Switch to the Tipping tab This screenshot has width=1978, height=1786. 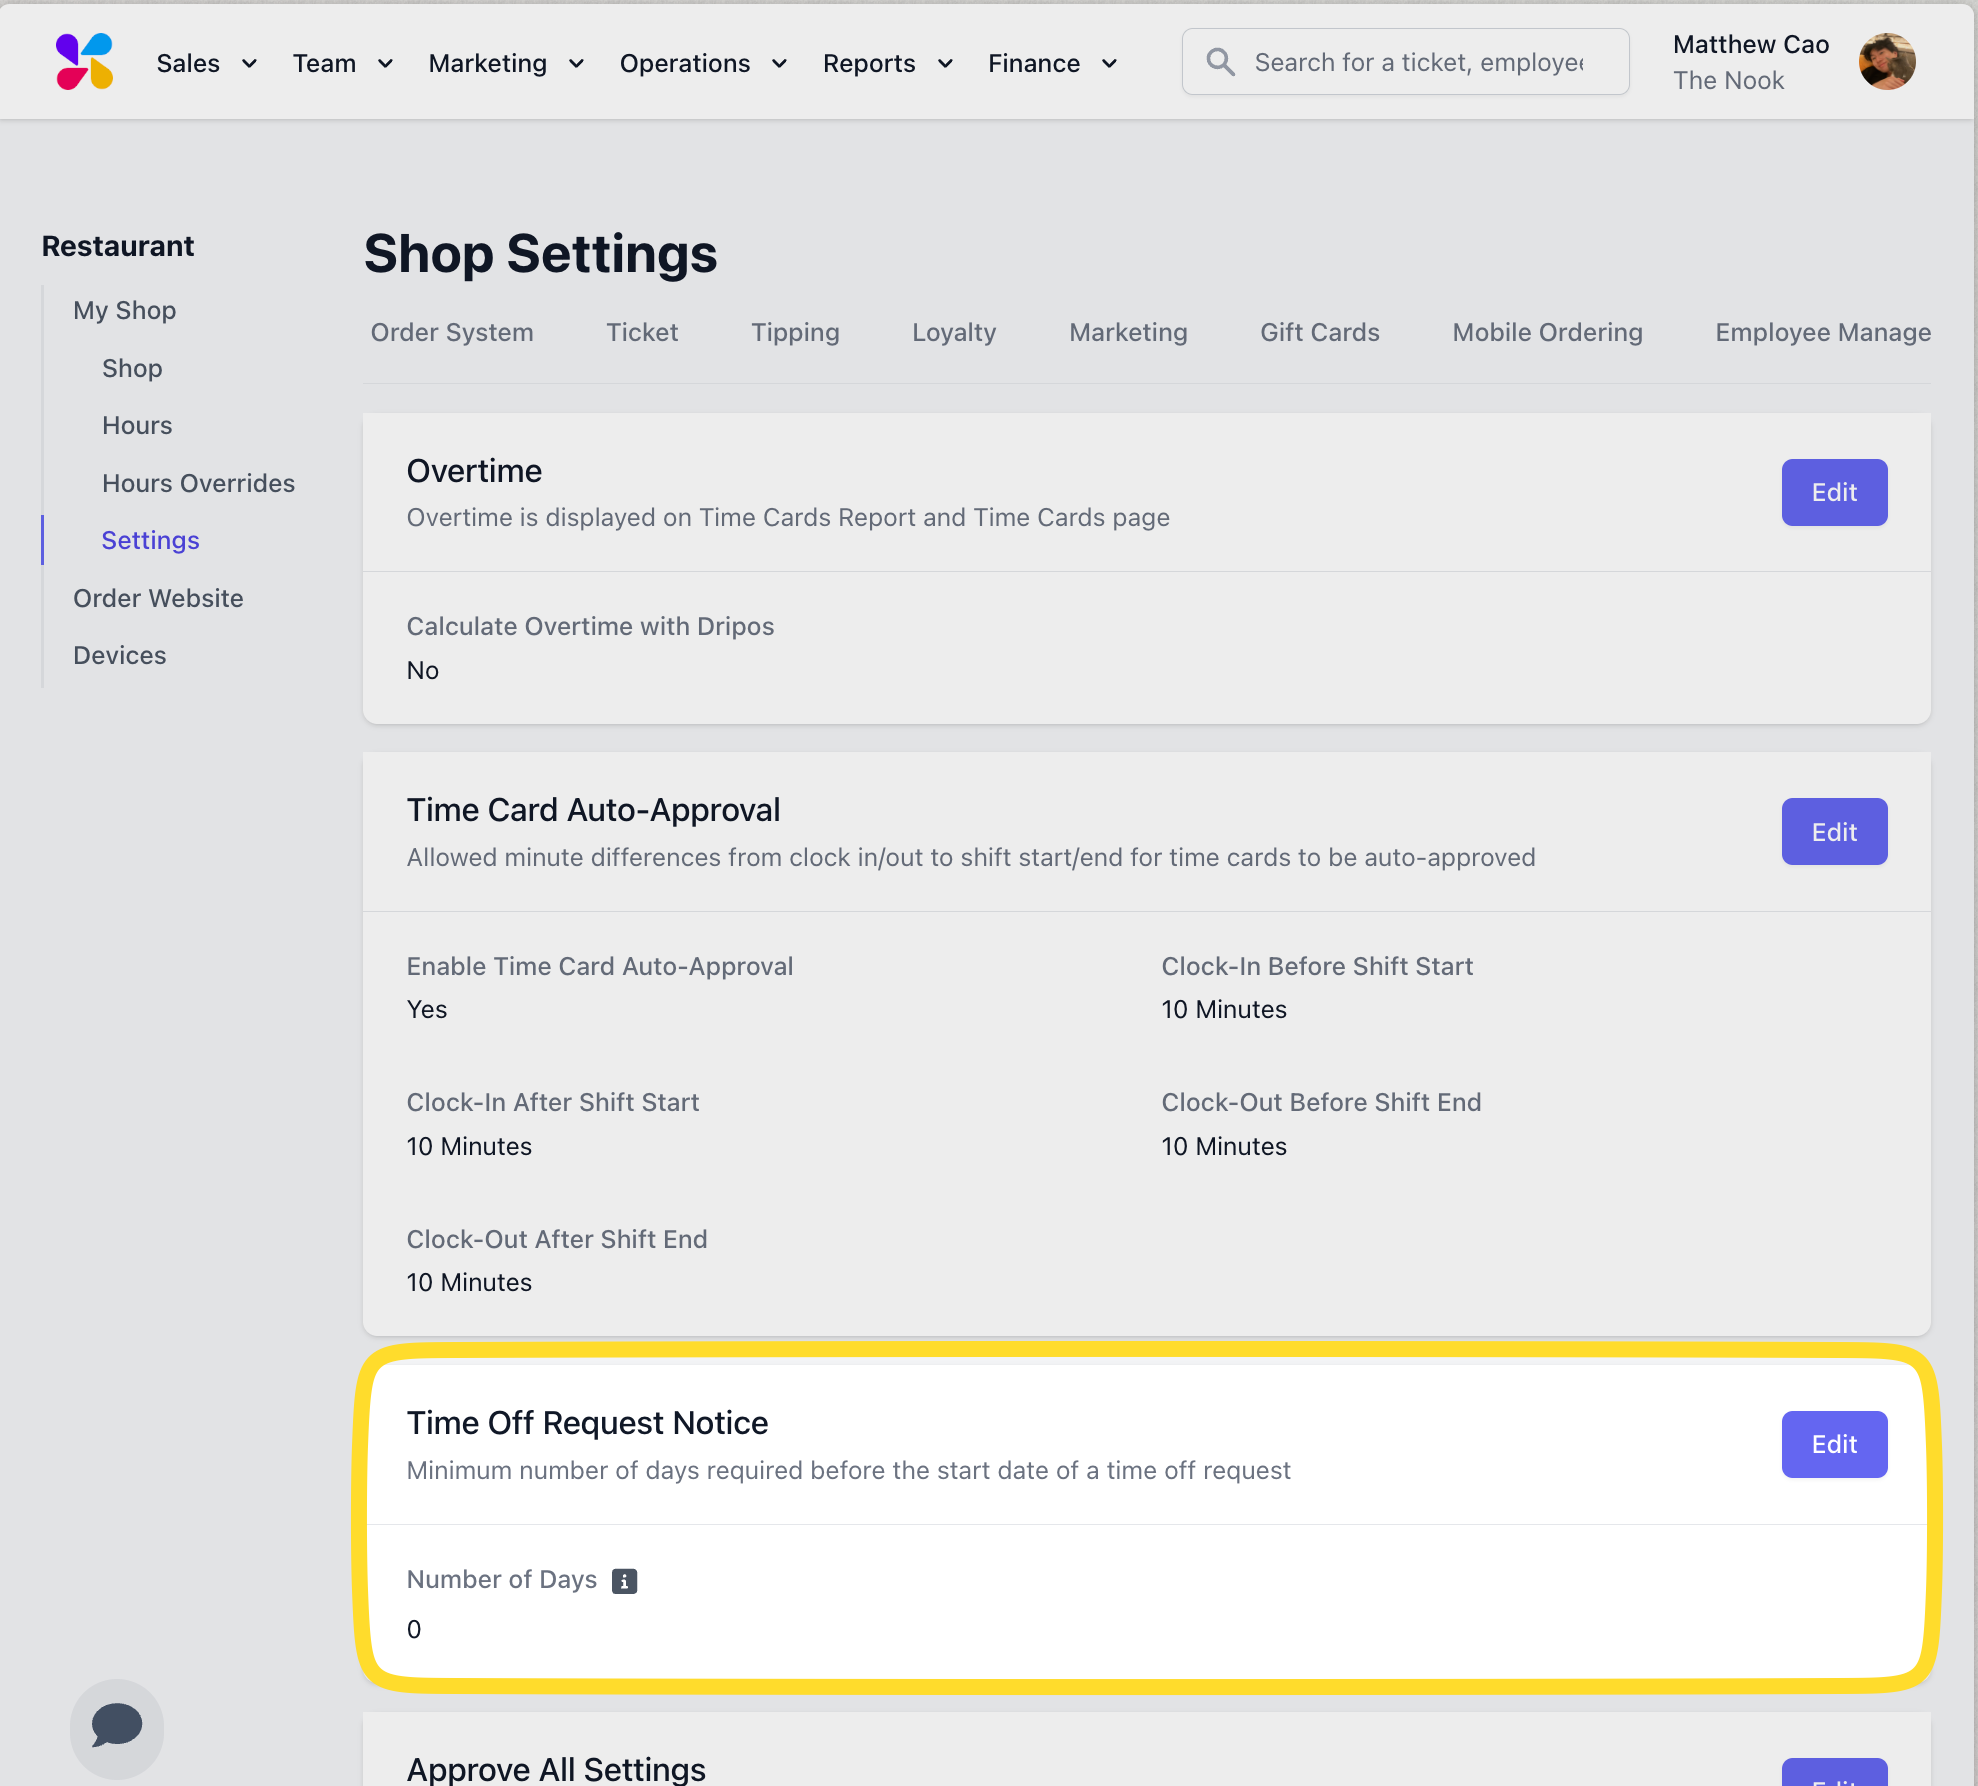point(795,332)
